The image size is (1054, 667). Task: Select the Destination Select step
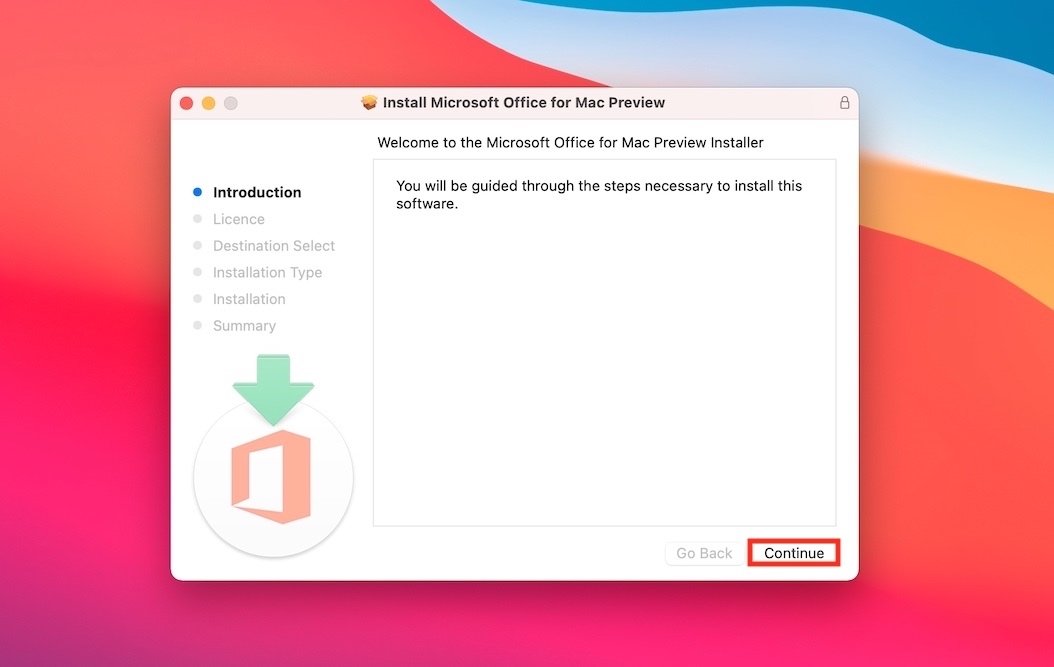click(274, 245)
